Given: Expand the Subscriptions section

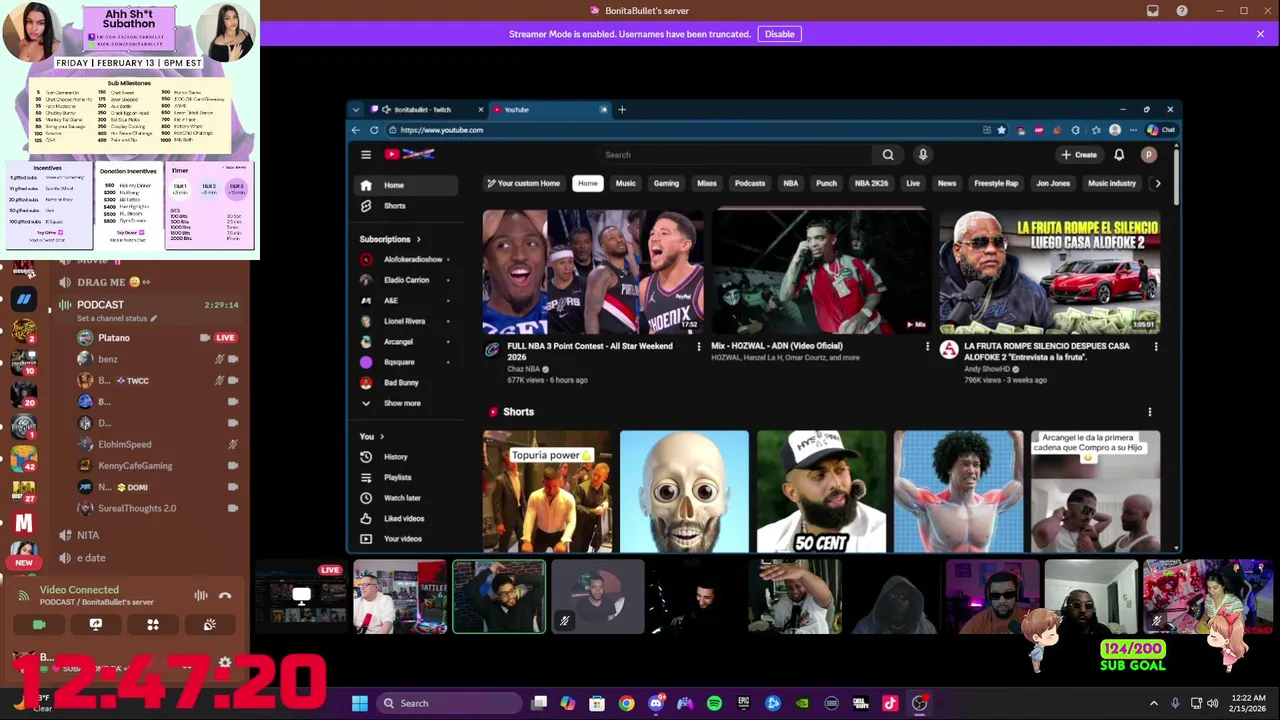Looking at the screenshot, I should point(390,239).
